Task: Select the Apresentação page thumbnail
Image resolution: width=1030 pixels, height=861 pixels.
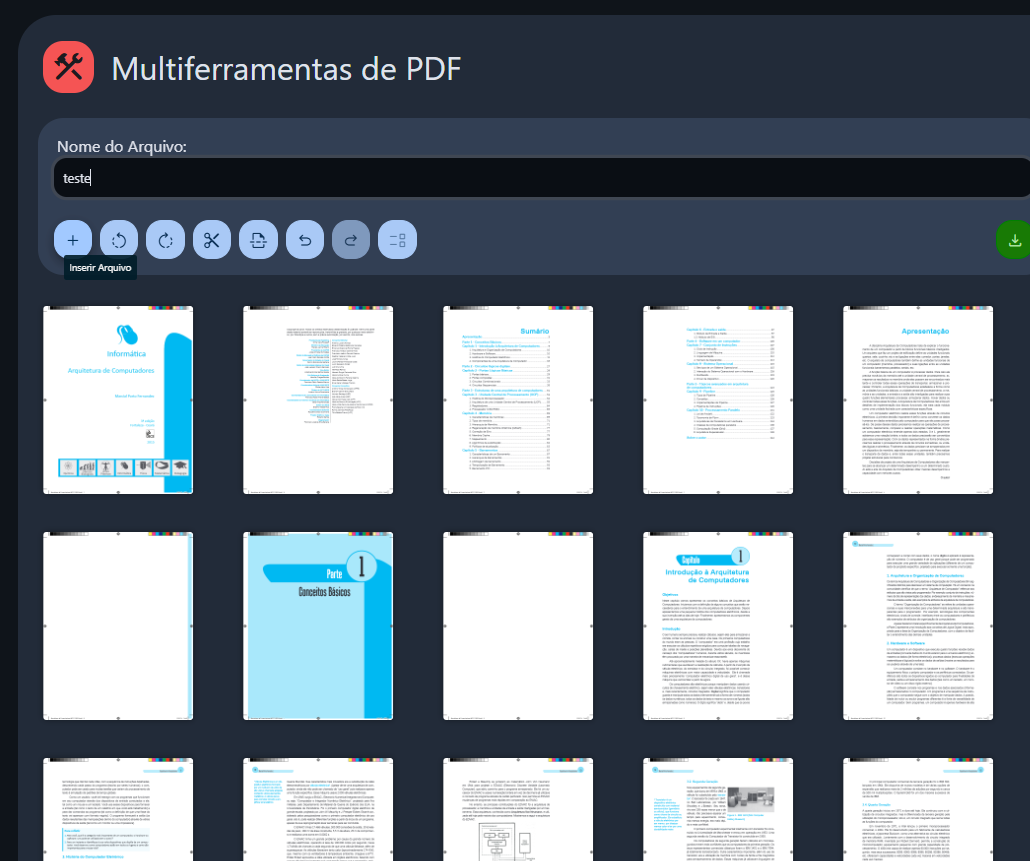Action: [918, 400]
